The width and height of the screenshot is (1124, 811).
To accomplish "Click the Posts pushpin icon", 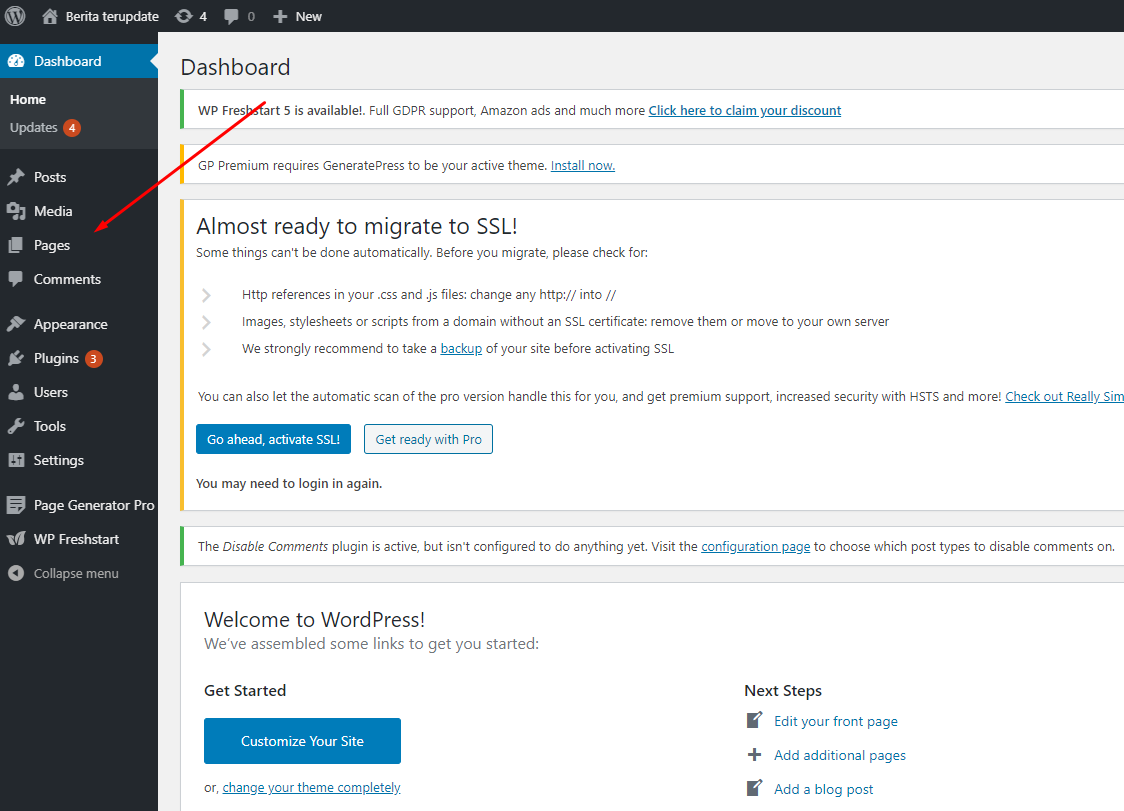I will click(16, 177).
